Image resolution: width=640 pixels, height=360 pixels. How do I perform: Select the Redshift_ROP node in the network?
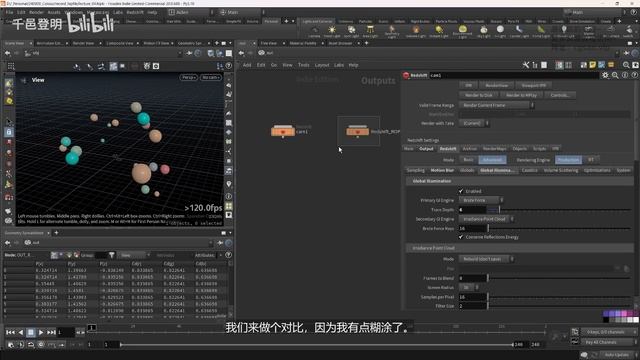point(358,131)
